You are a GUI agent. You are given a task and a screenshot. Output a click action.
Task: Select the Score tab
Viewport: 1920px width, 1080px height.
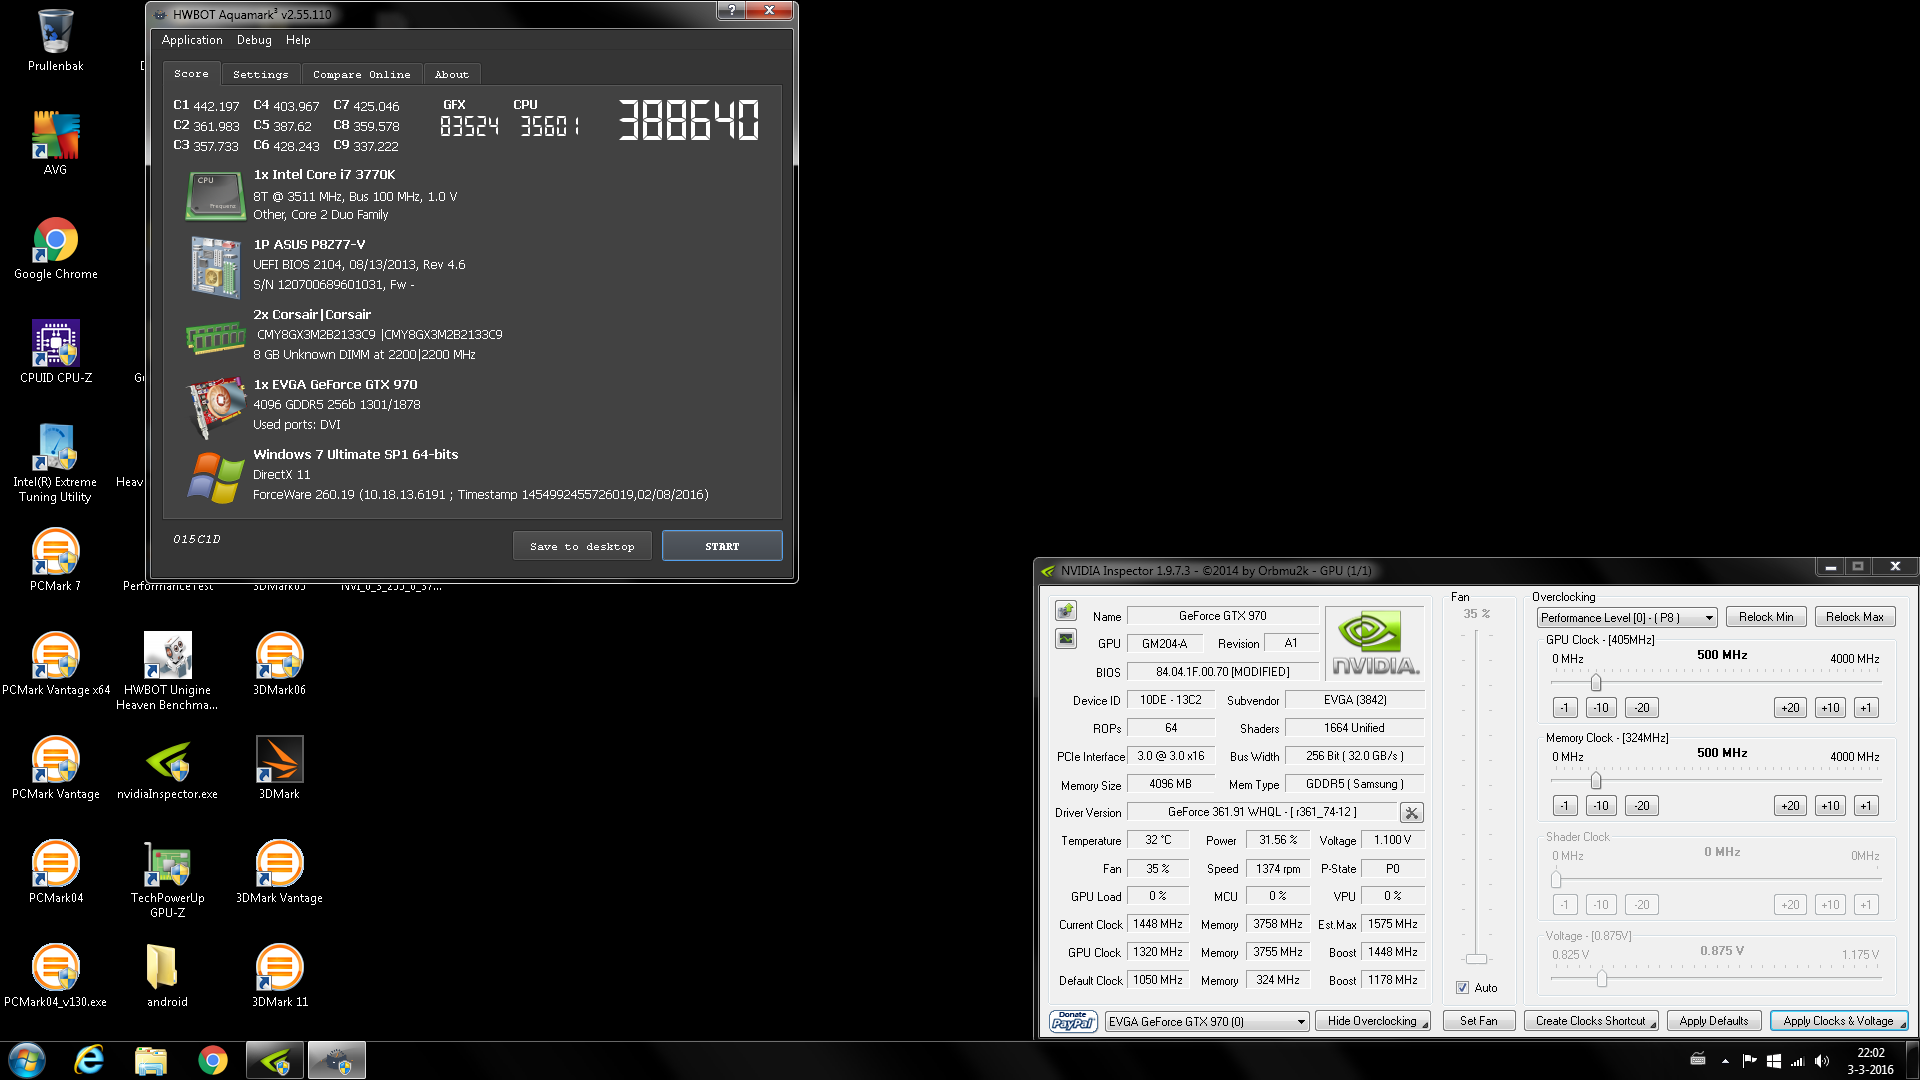coord(191,74)
